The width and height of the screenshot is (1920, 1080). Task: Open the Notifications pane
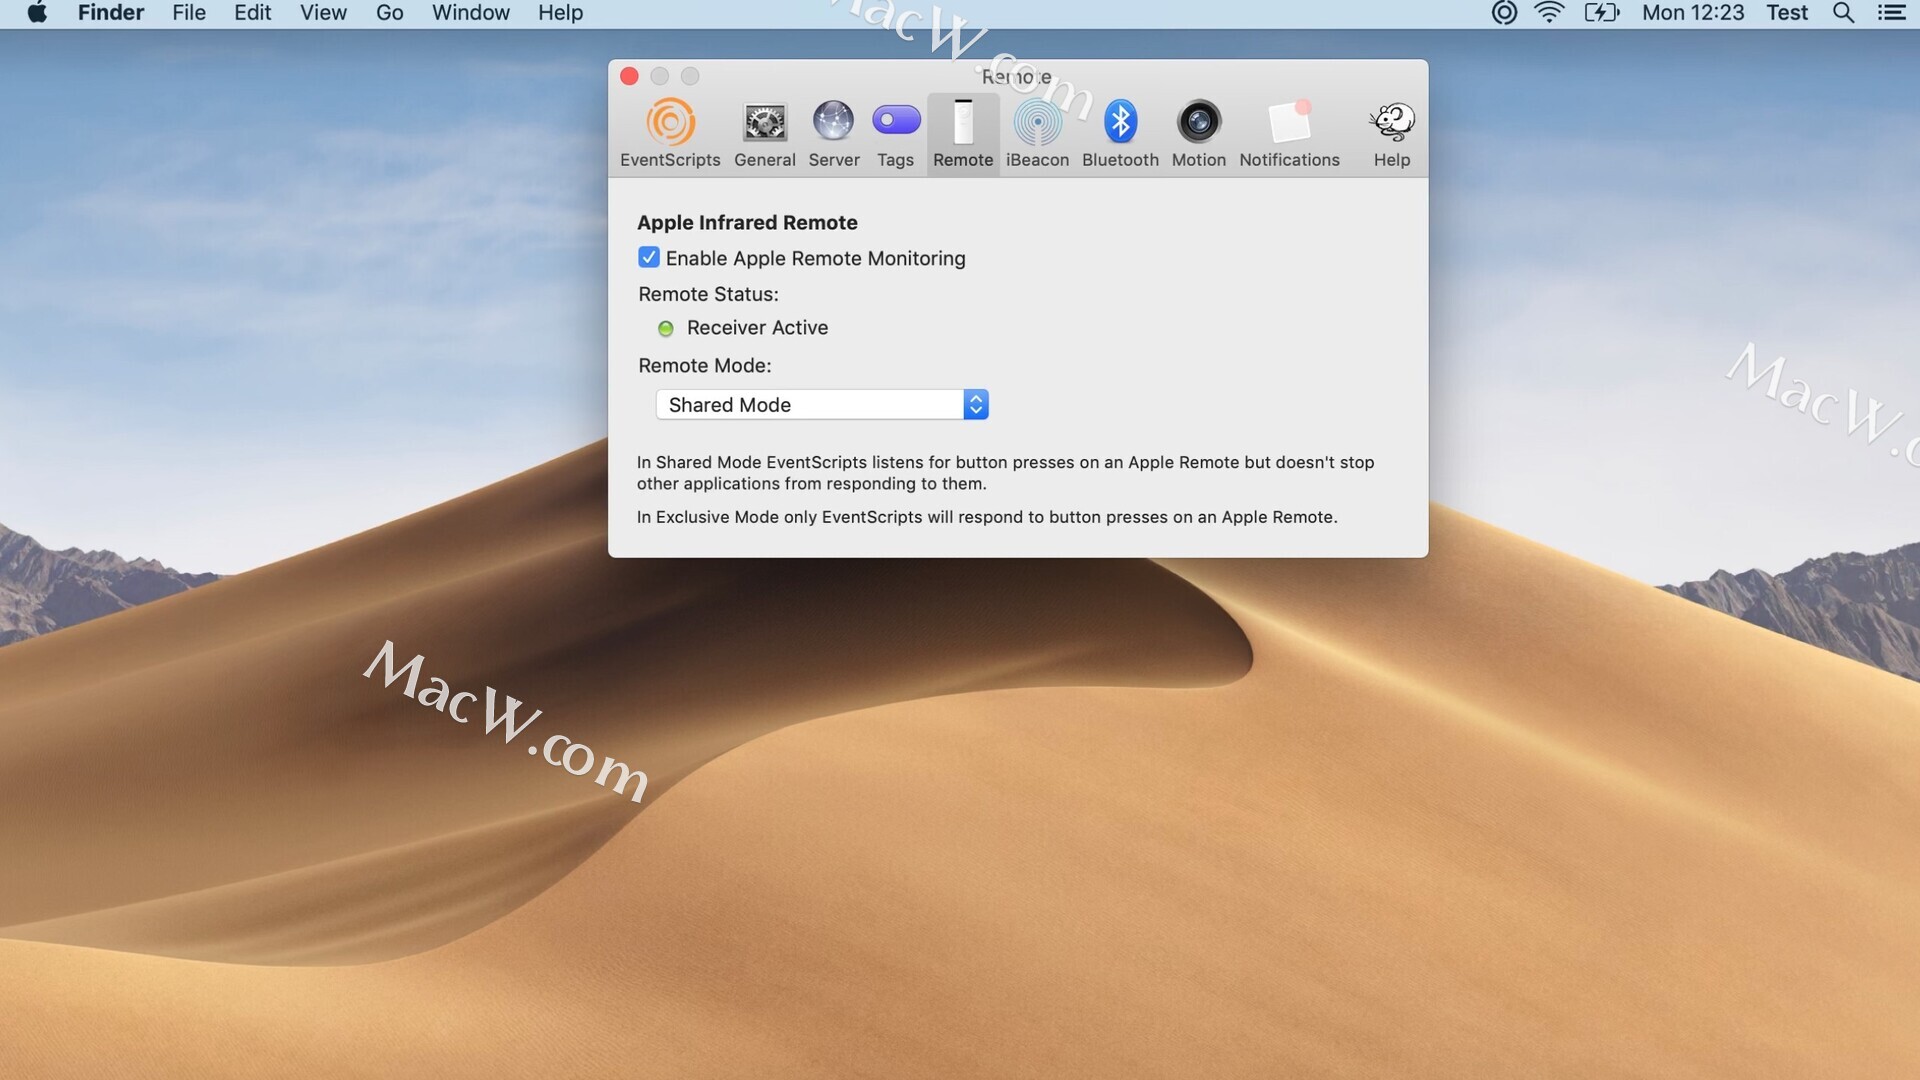(1289, 134)
